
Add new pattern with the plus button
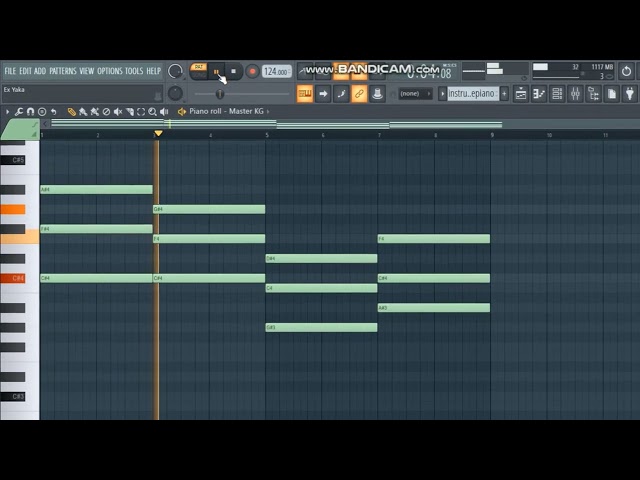(x=504, y=94)
